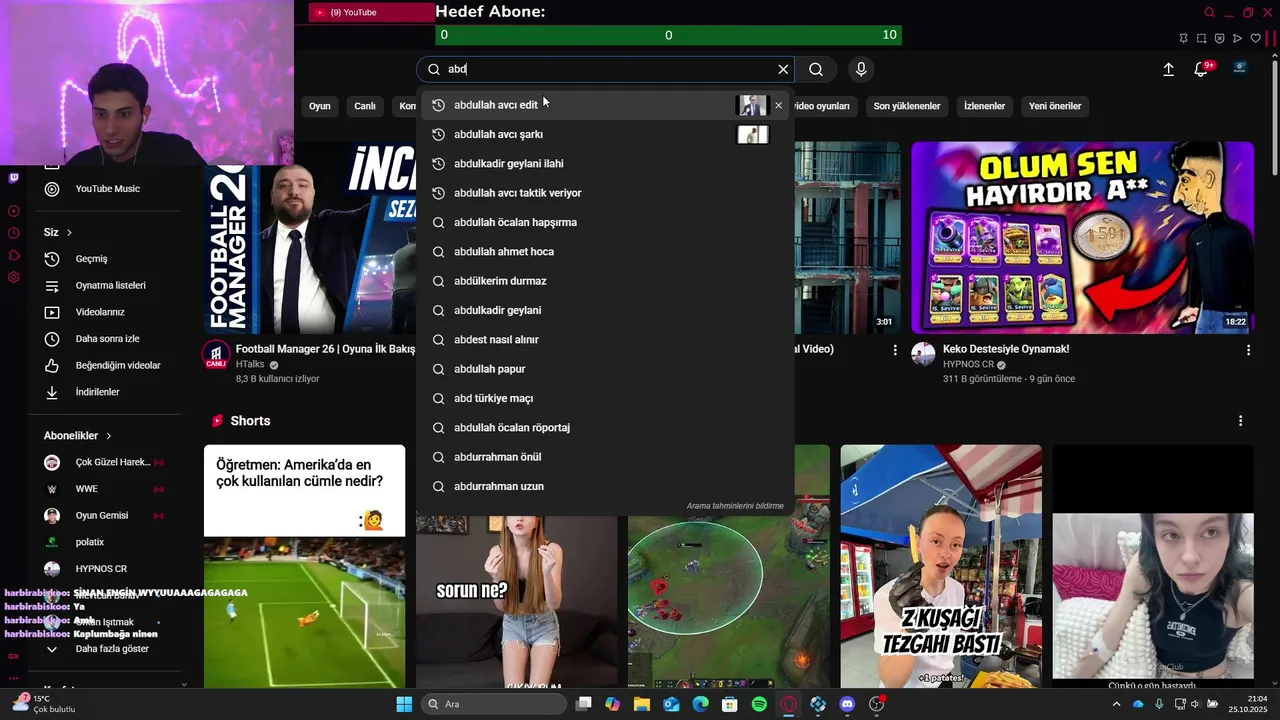The width and height of the screenshot is (1280, 720).
Task: Select the 'Canlı' filter chip
Action: point(365,106)
